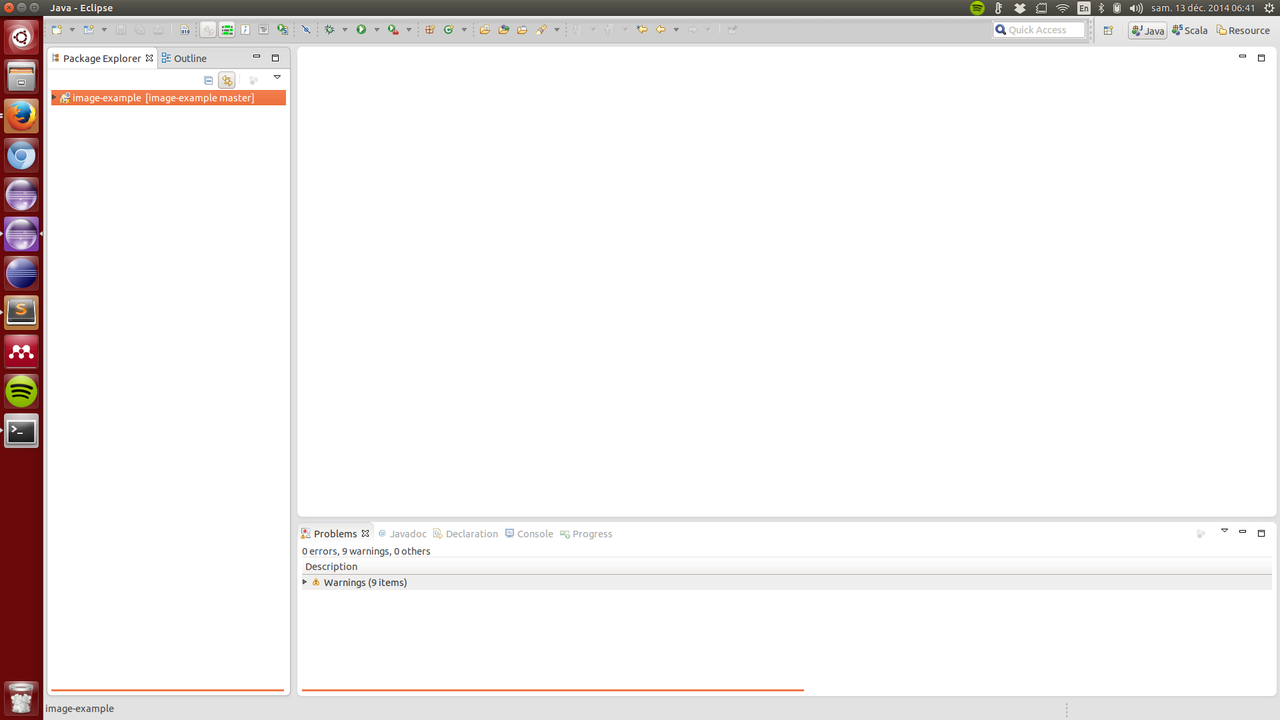
Task: Open the Problems view menu triangle
Action: (1224, 531)
